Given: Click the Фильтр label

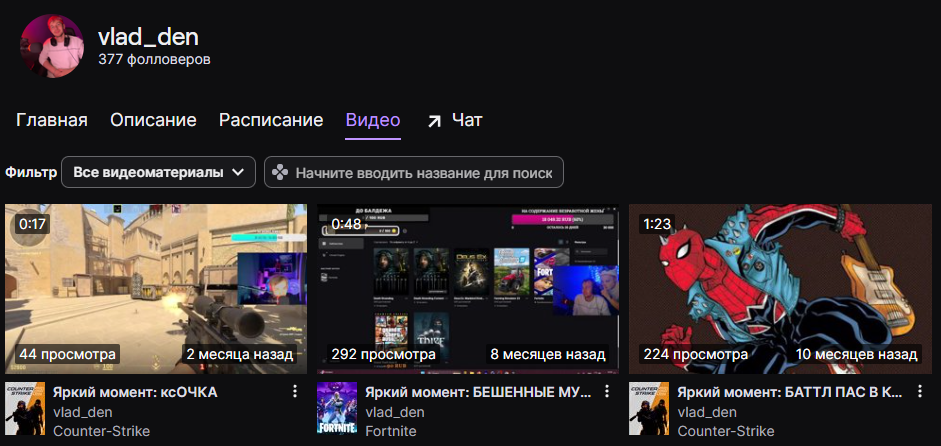Looking at the screenshot, I should [x=31, y=172].
